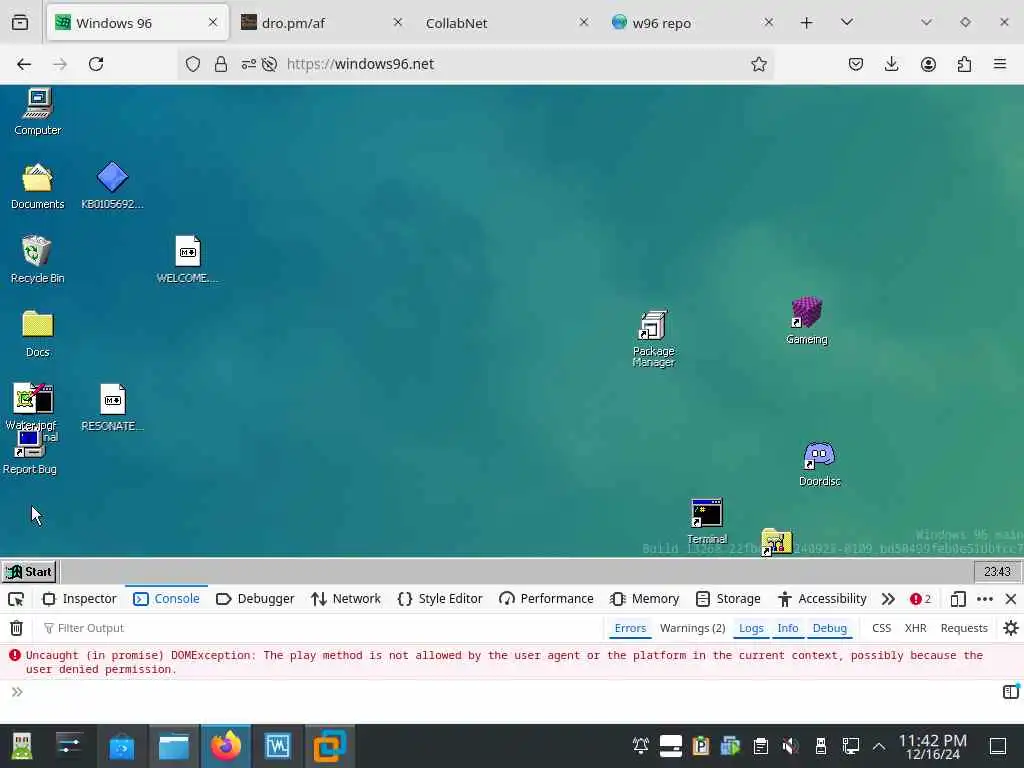Expand more DevTools tabs chevron
The height and width of the screenshot is (768, 1024).
[888, 599]
